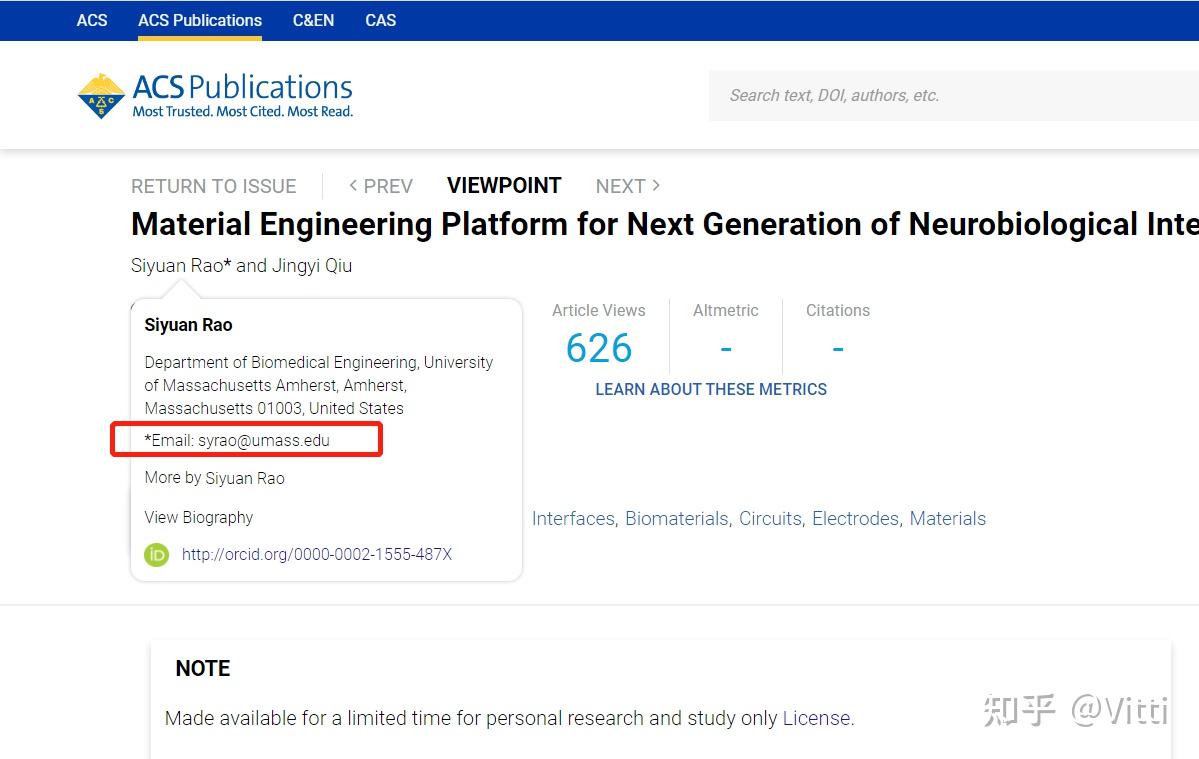Open the C&EN navigation tab
Viewport: 1199px width, 759px height.
tap(314, 21)
